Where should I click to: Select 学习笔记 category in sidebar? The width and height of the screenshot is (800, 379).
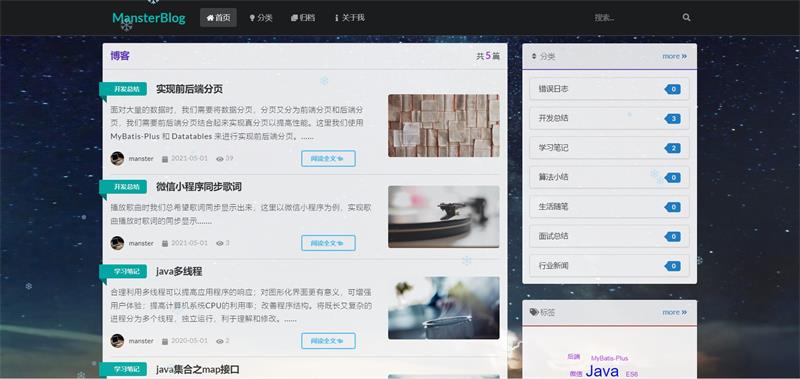click(x=609, y=148)
